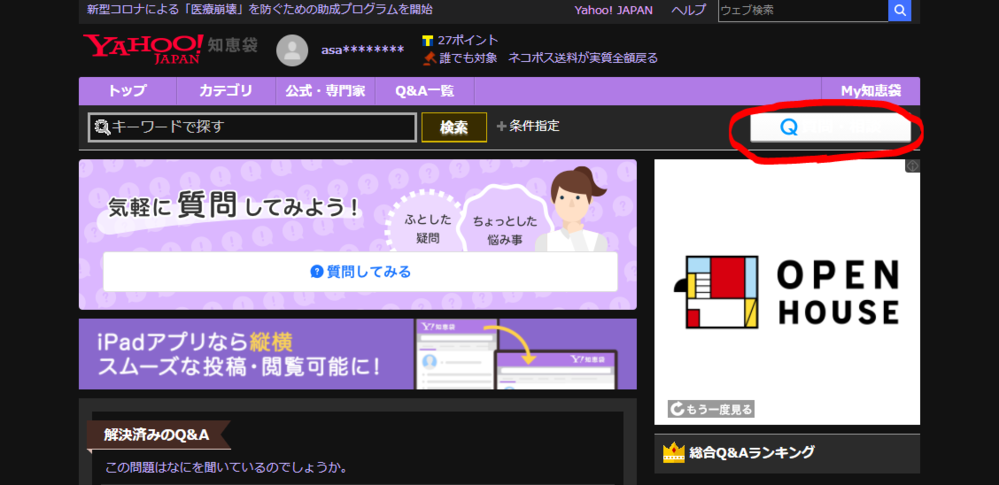Switch to the 公式・専門家 tab
This screenshot has width=999, height=485.
[x=325, y=91]
